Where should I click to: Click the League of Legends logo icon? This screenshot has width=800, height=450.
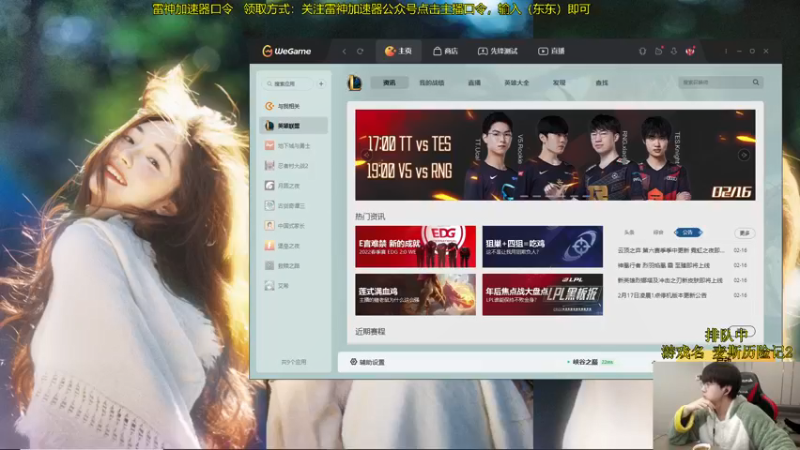pyautogui.click(x=355, y=83)
